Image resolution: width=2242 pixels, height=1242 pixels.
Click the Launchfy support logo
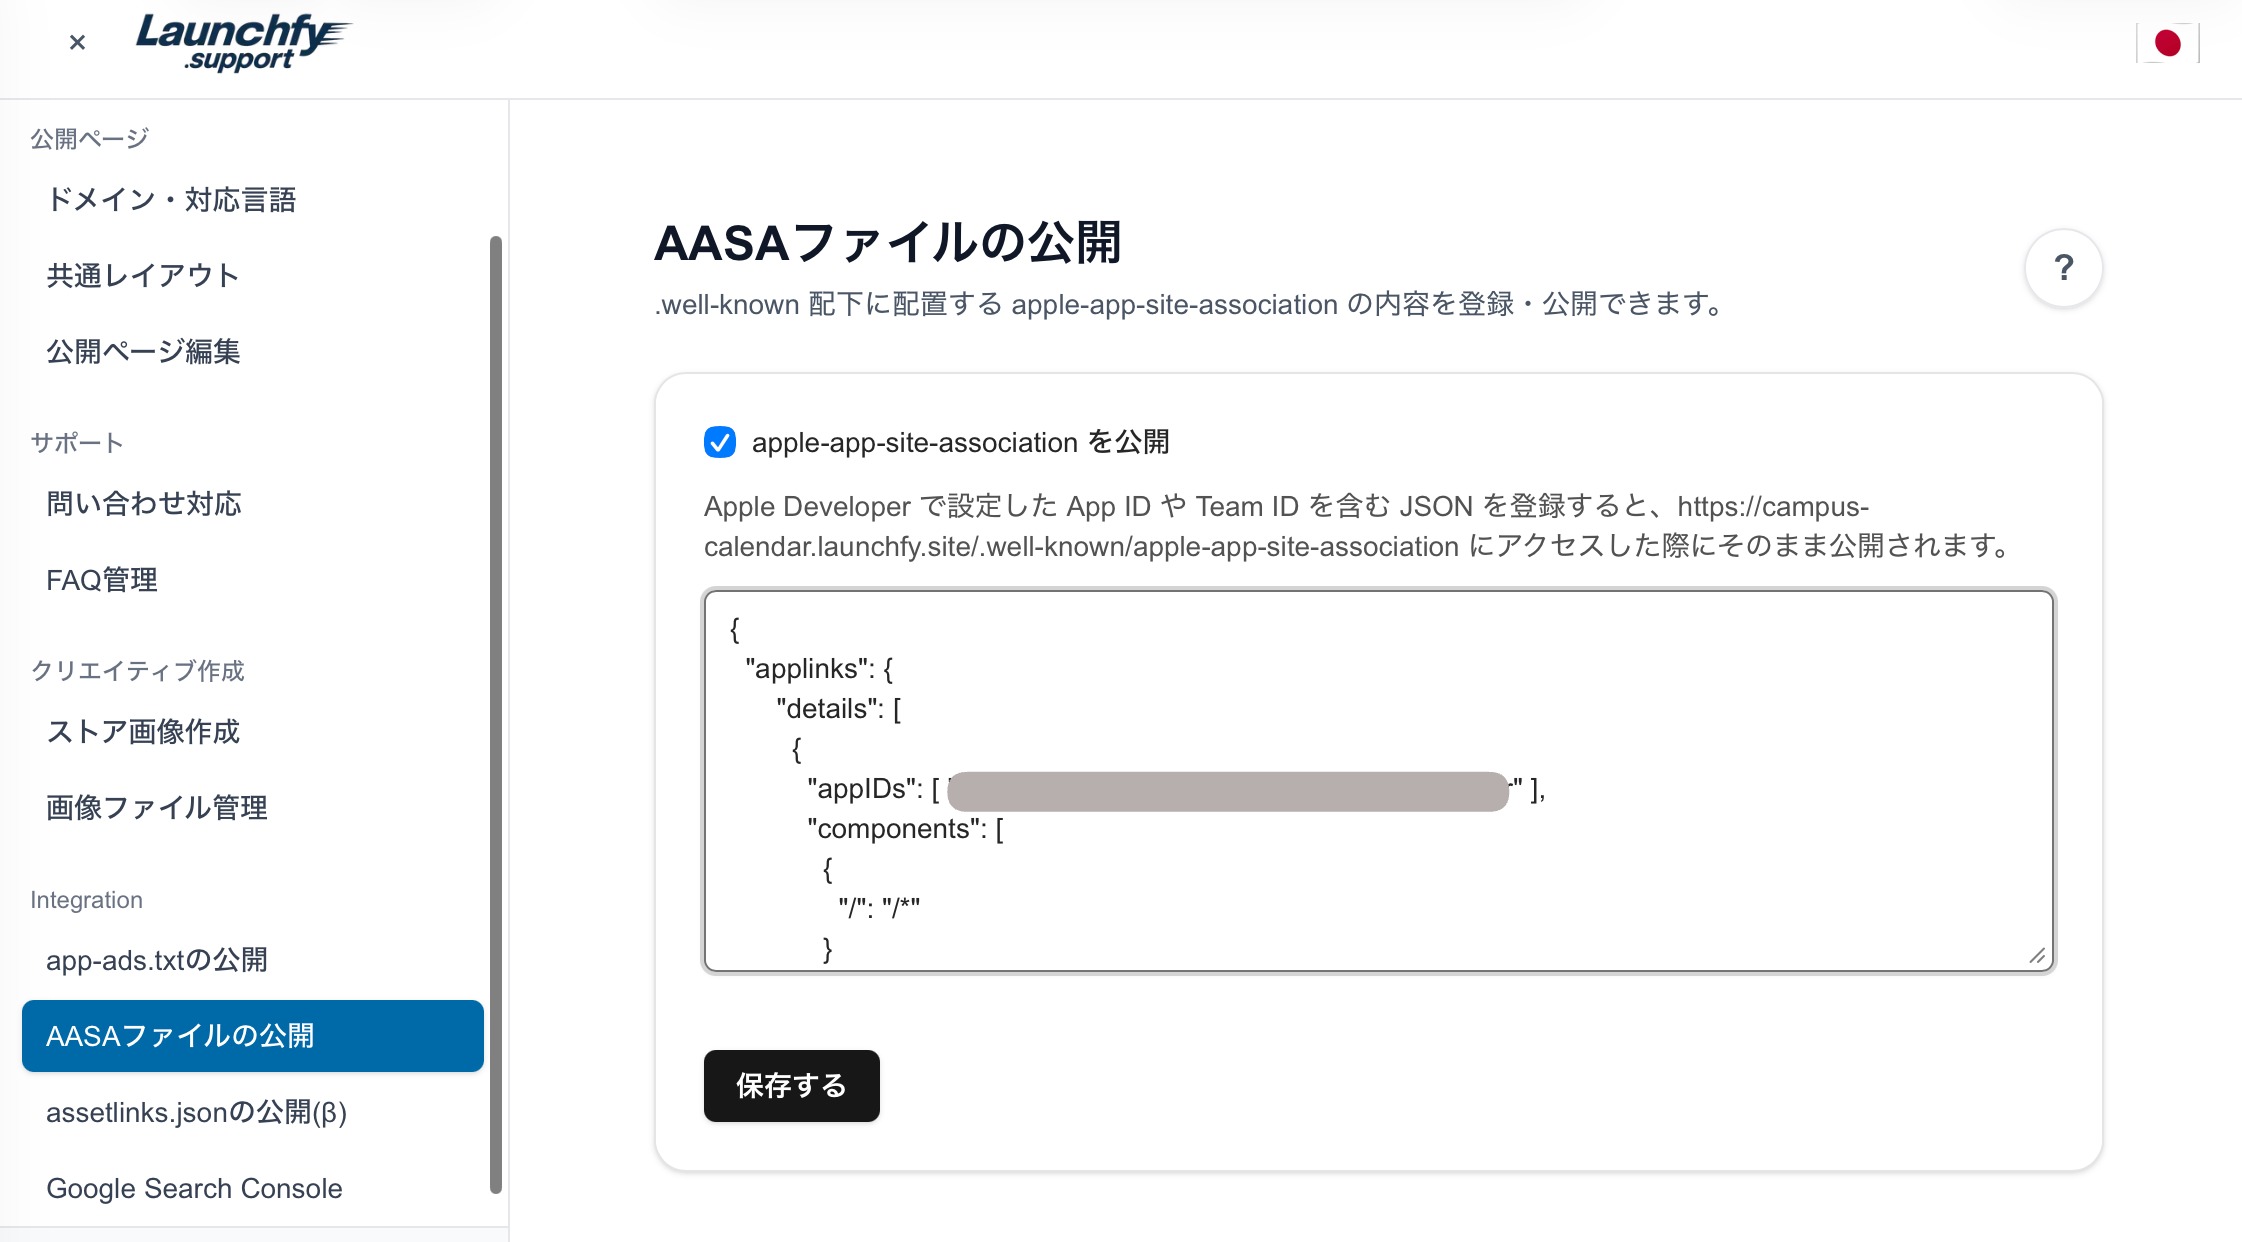click(242, 42)
